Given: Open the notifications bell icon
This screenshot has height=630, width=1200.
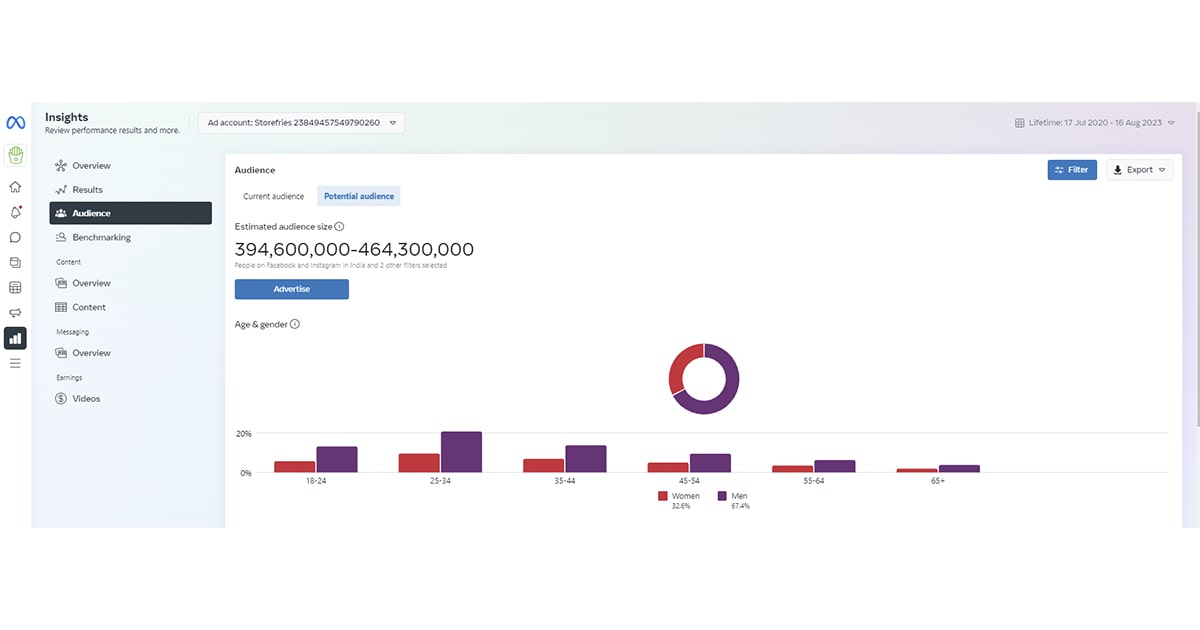Looking at the screenshot, I should 15,212.
